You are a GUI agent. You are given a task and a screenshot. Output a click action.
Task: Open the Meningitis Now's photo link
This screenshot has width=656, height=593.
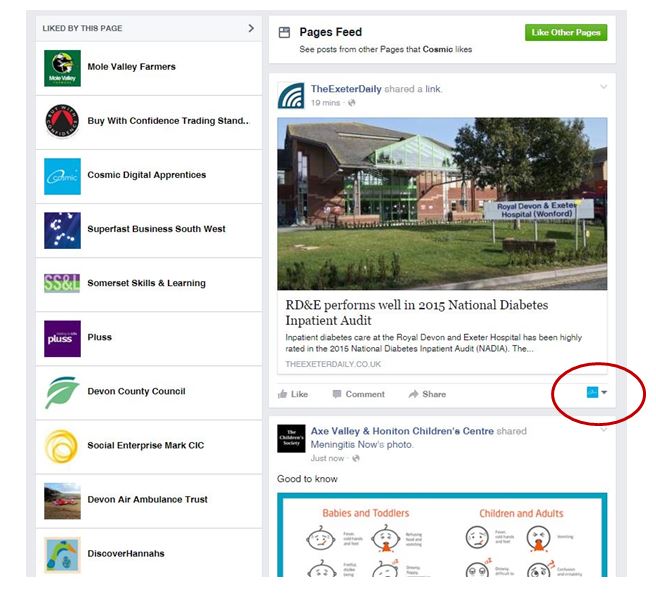click(361, 444)
